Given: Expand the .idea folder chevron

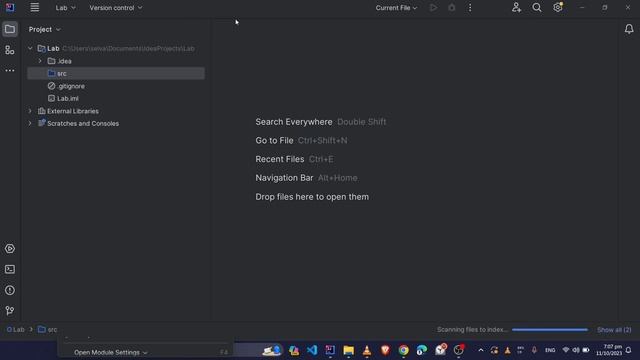Looking at the screenshot, I should [x=40, y=61].
